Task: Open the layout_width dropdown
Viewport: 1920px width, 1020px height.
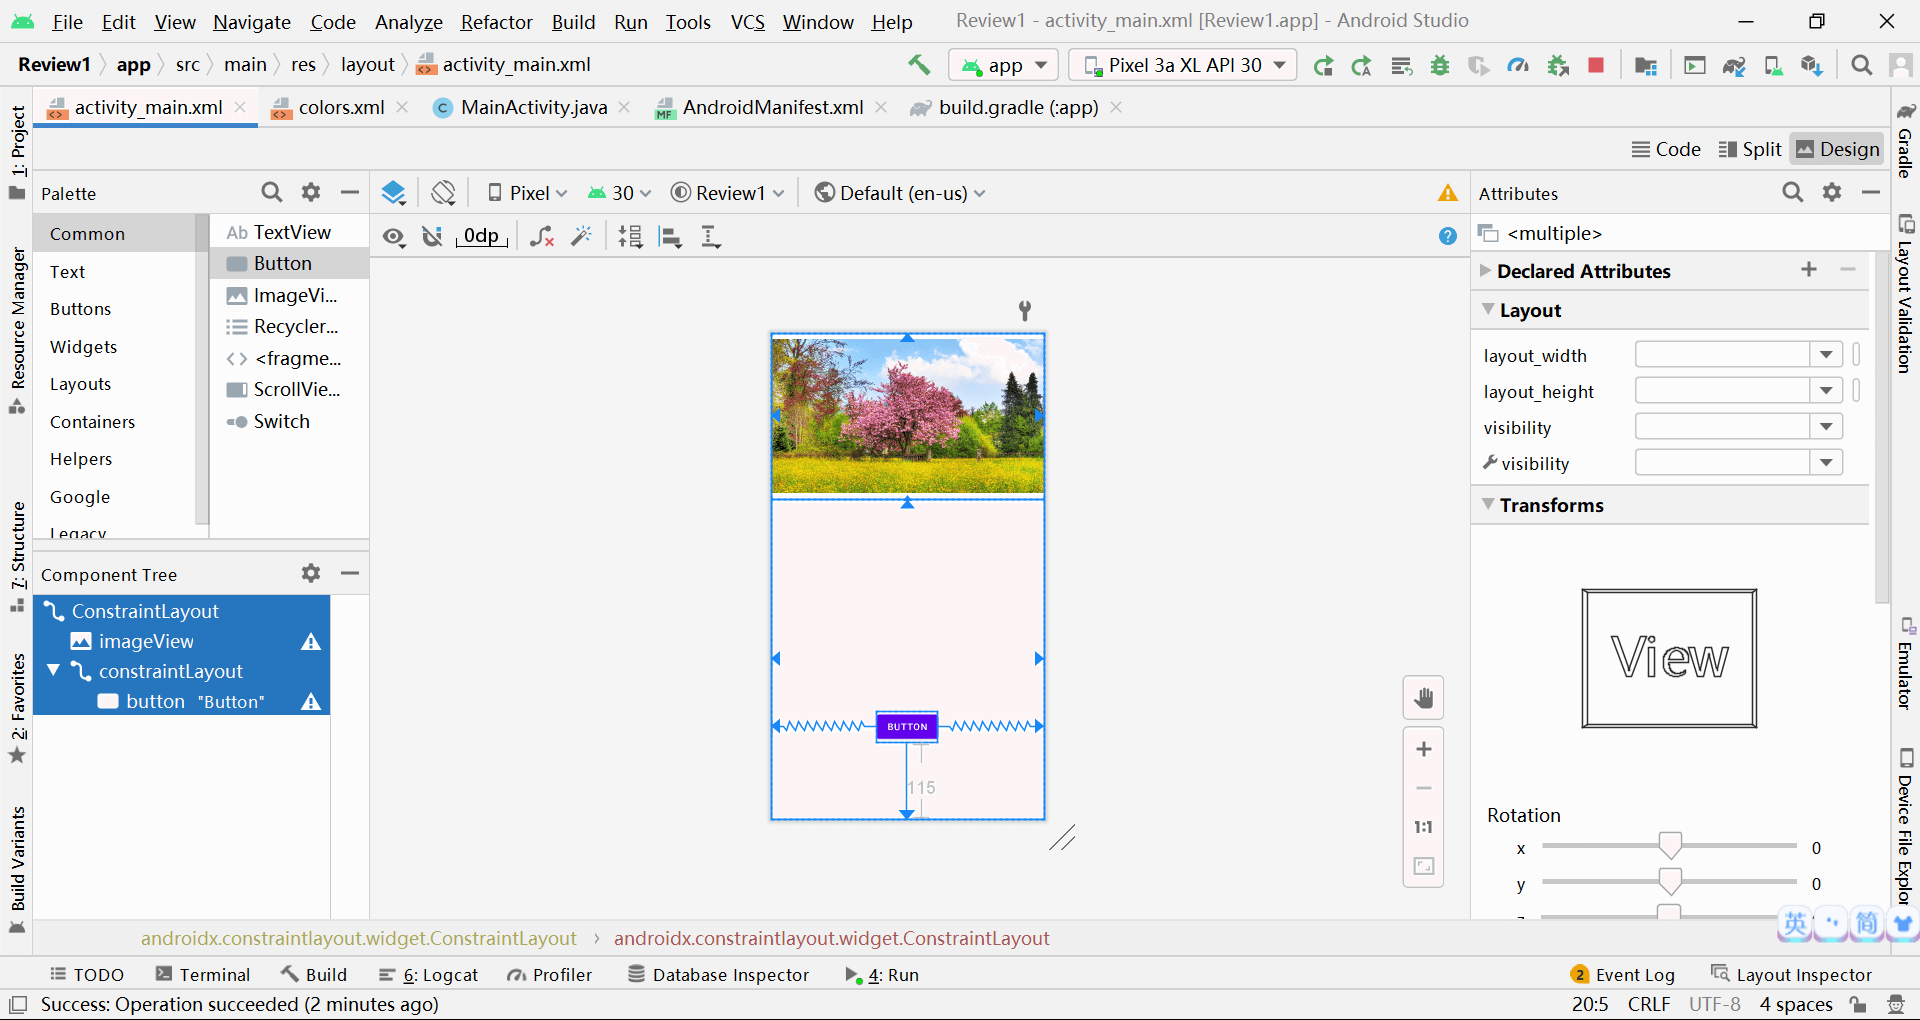Action: pyautogui.click(x=1826, y=355)
